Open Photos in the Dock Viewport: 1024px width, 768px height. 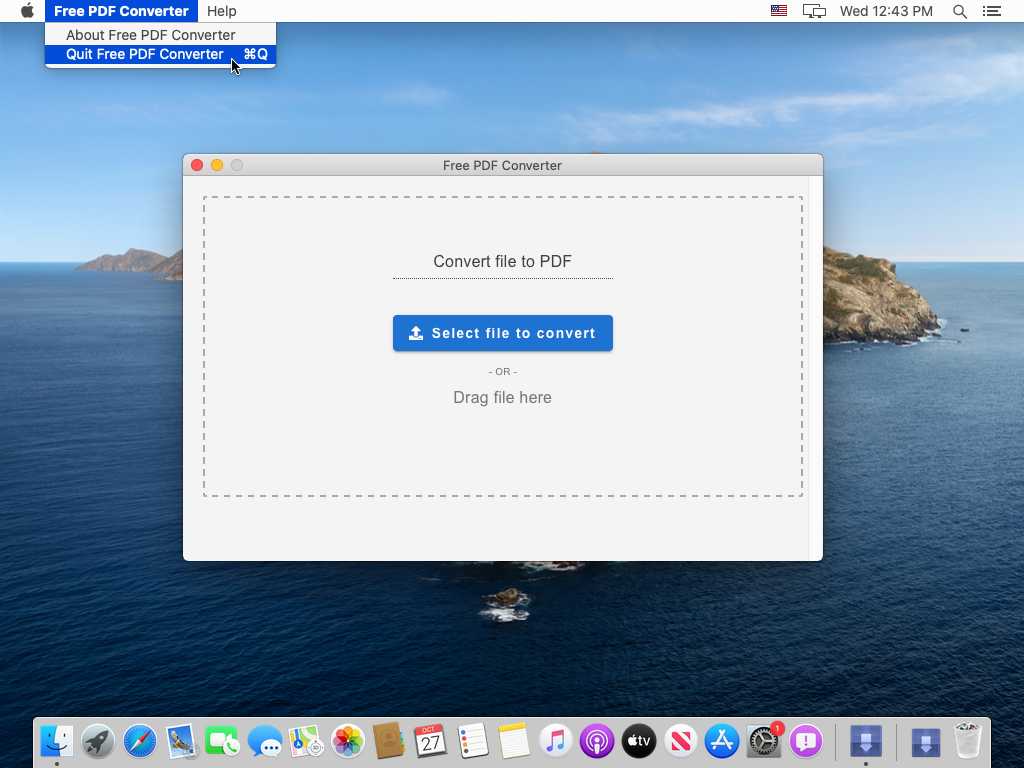(347, 741)
